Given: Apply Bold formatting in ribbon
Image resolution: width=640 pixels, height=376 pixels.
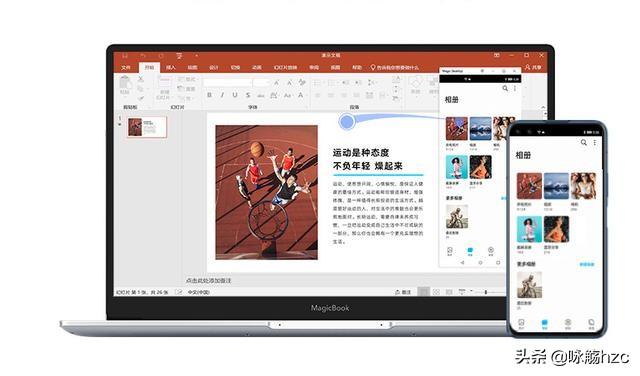Looking at the screenshot, I should 209,95.
